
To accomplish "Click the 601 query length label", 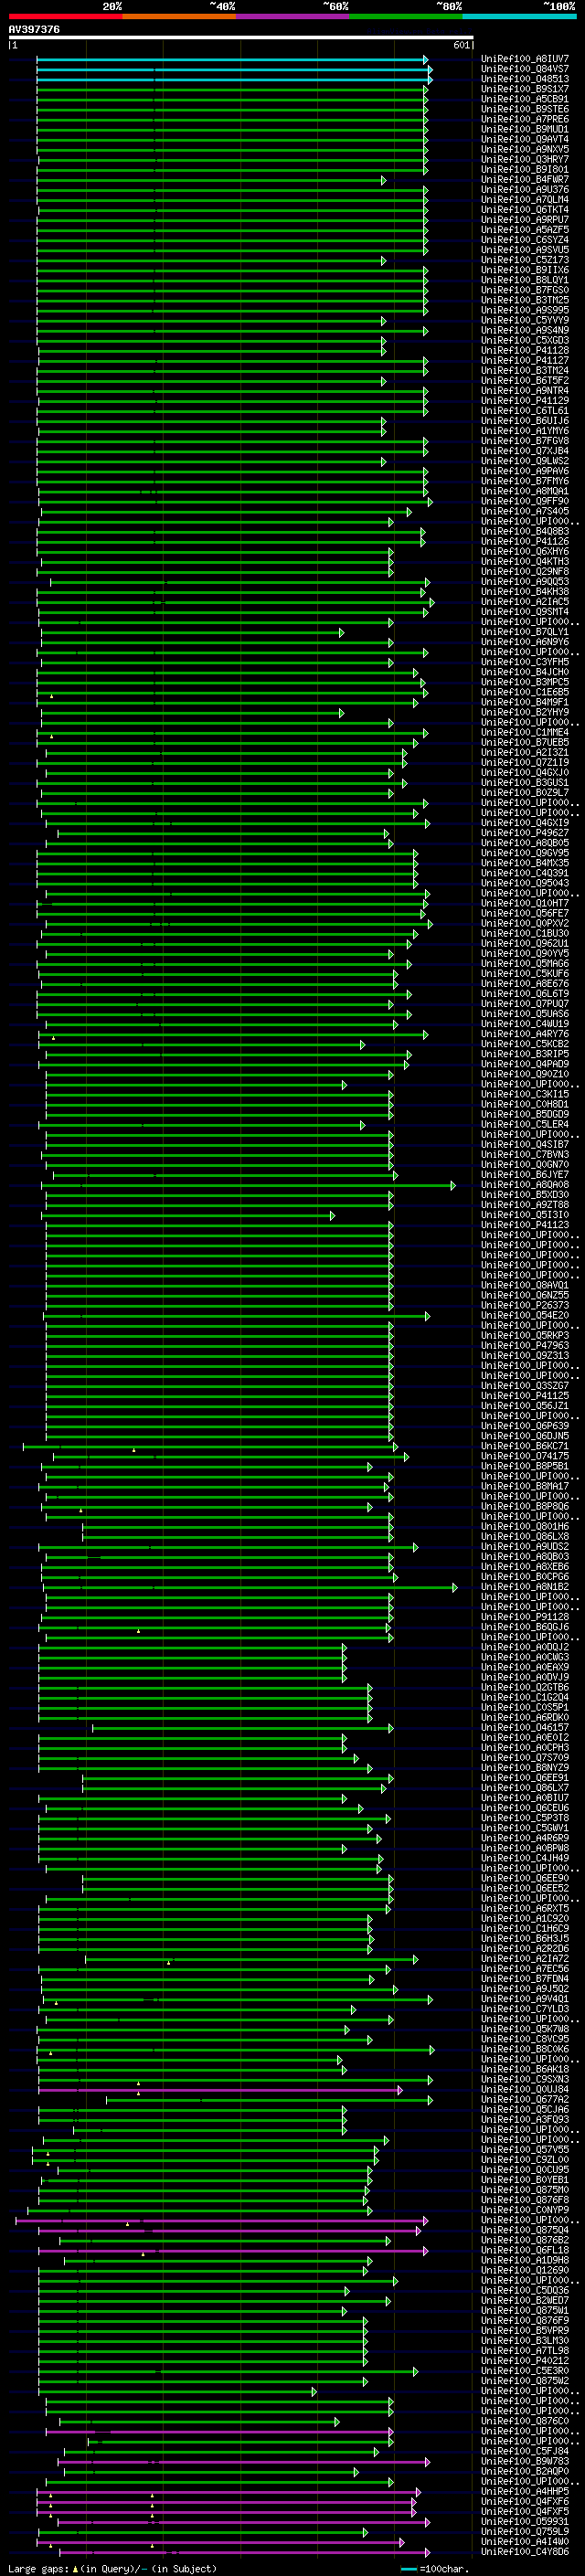I will point(461,45).
